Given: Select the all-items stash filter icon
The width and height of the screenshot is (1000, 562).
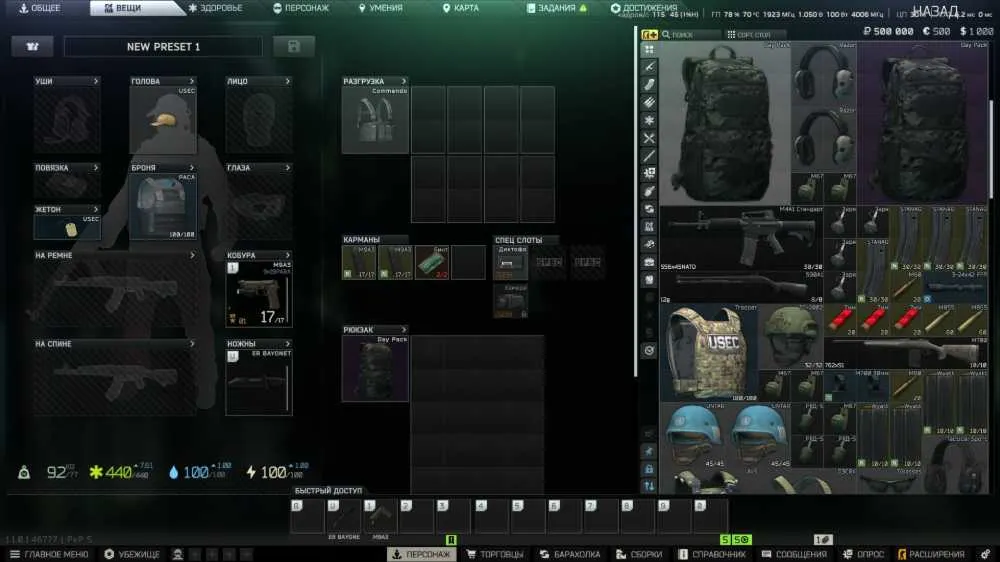Looking at the screenshot, I should tap(649, 49).
